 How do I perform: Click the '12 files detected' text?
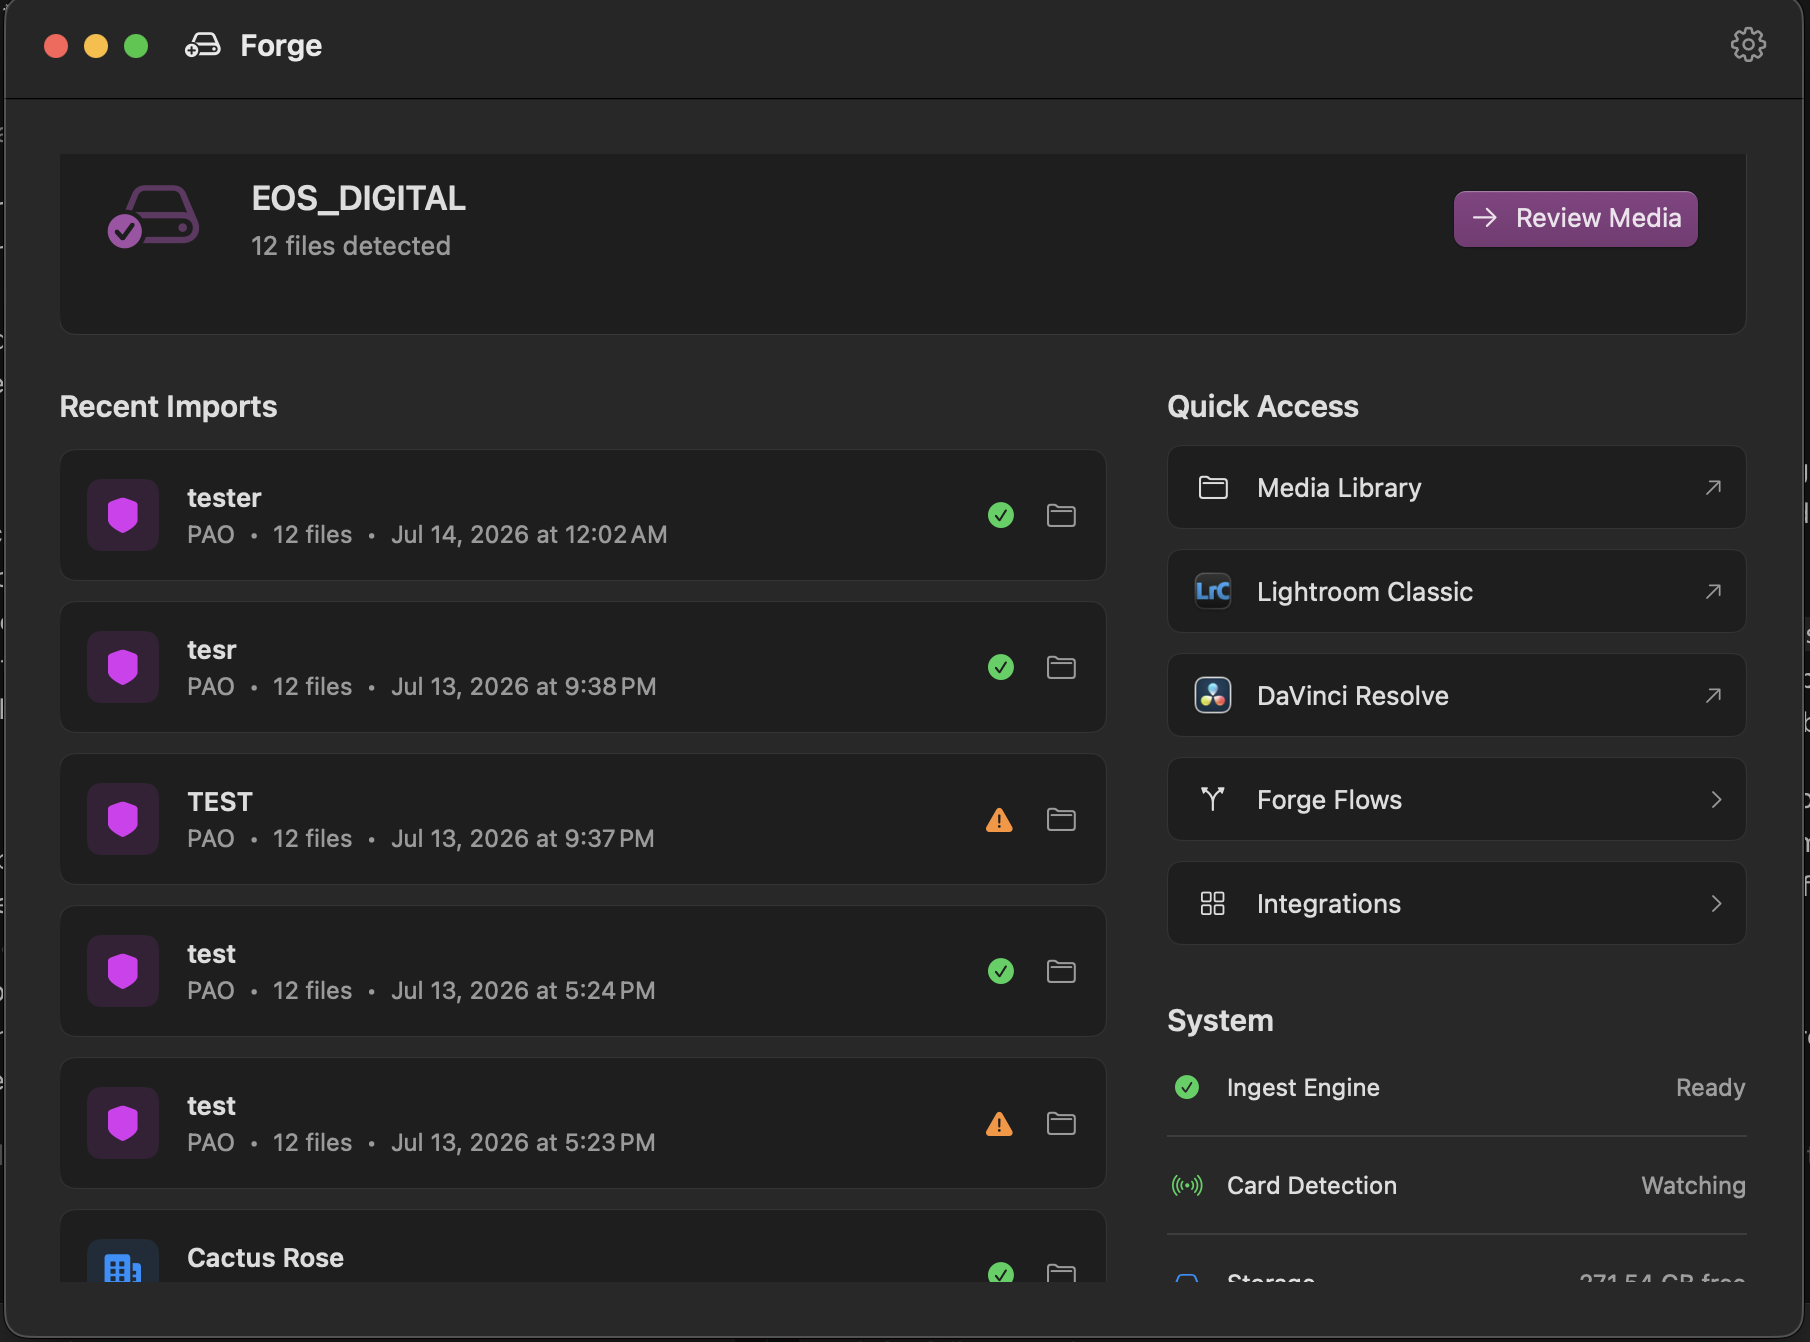(x=351, y=246)
